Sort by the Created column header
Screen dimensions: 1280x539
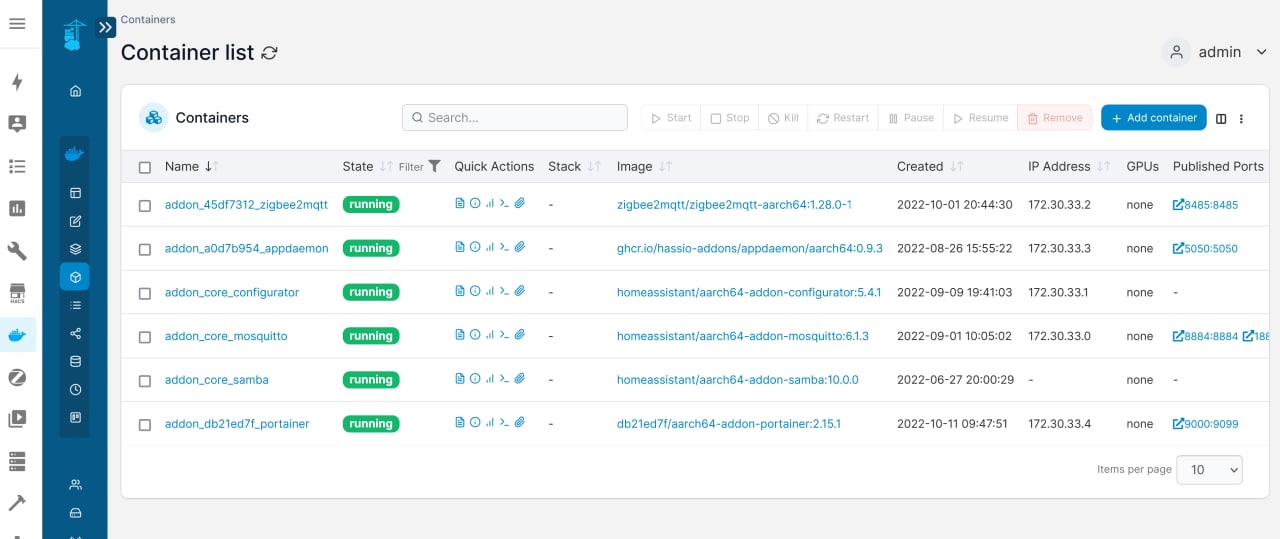coord(930,166)
